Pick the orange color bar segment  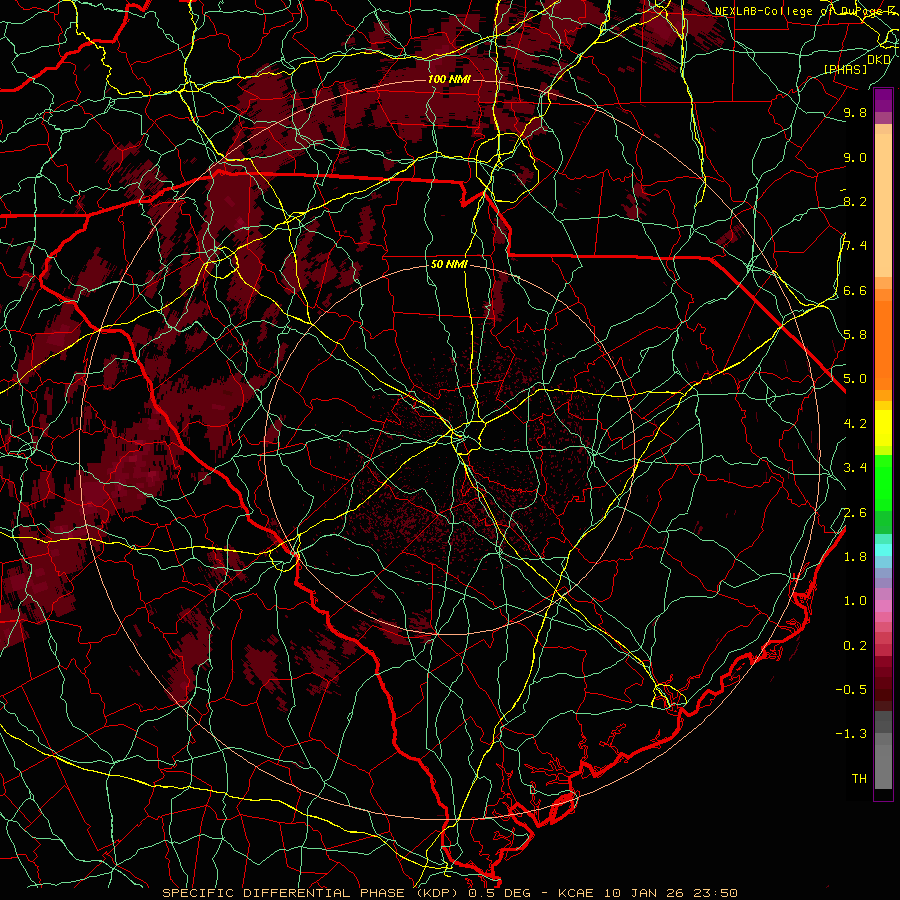[883, 345]
